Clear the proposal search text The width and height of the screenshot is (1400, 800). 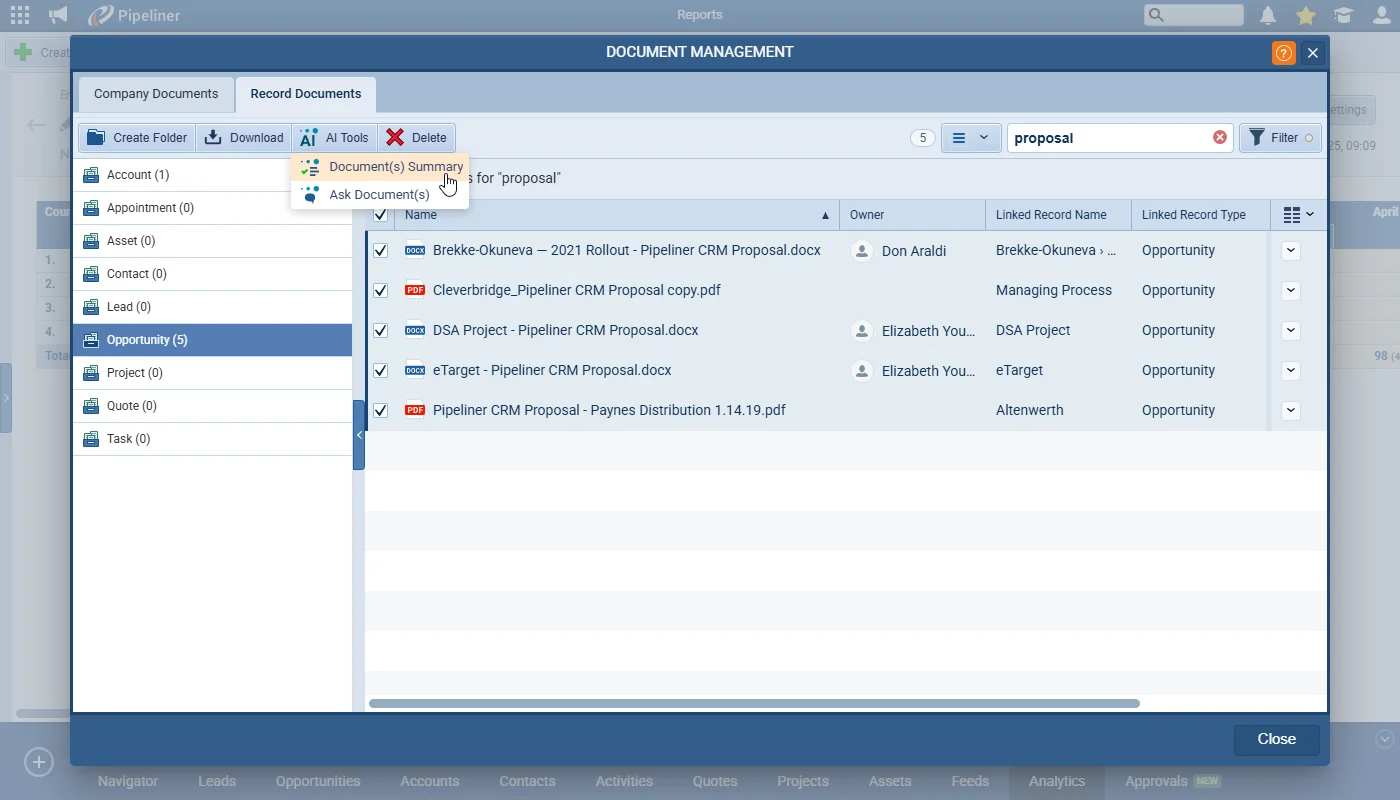[1220, 137]
